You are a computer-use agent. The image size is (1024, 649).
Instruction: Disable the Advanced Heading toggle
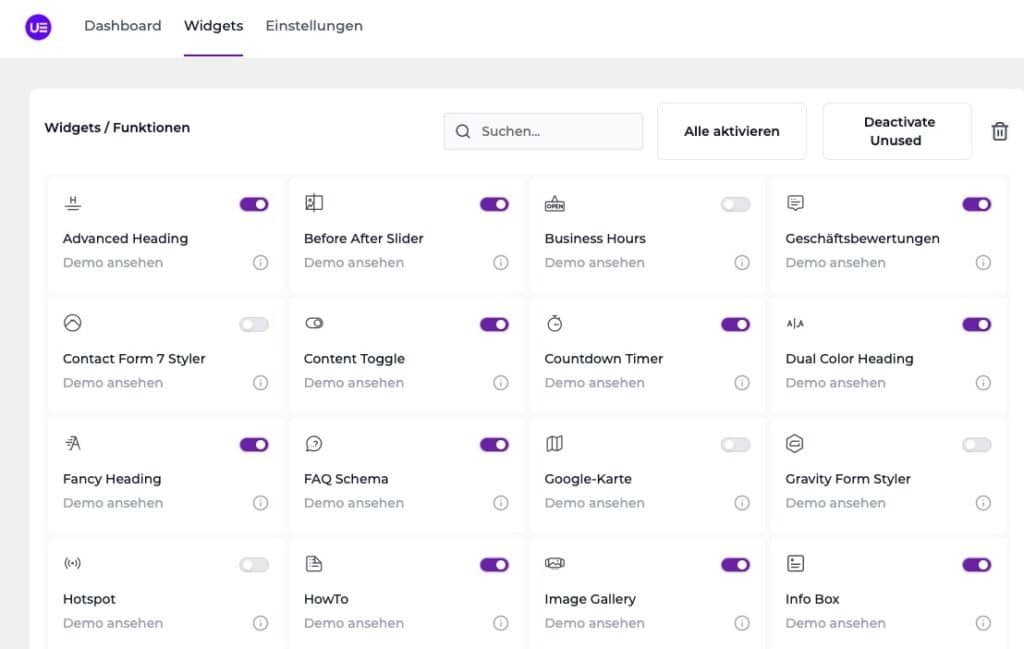click(254, 204)
